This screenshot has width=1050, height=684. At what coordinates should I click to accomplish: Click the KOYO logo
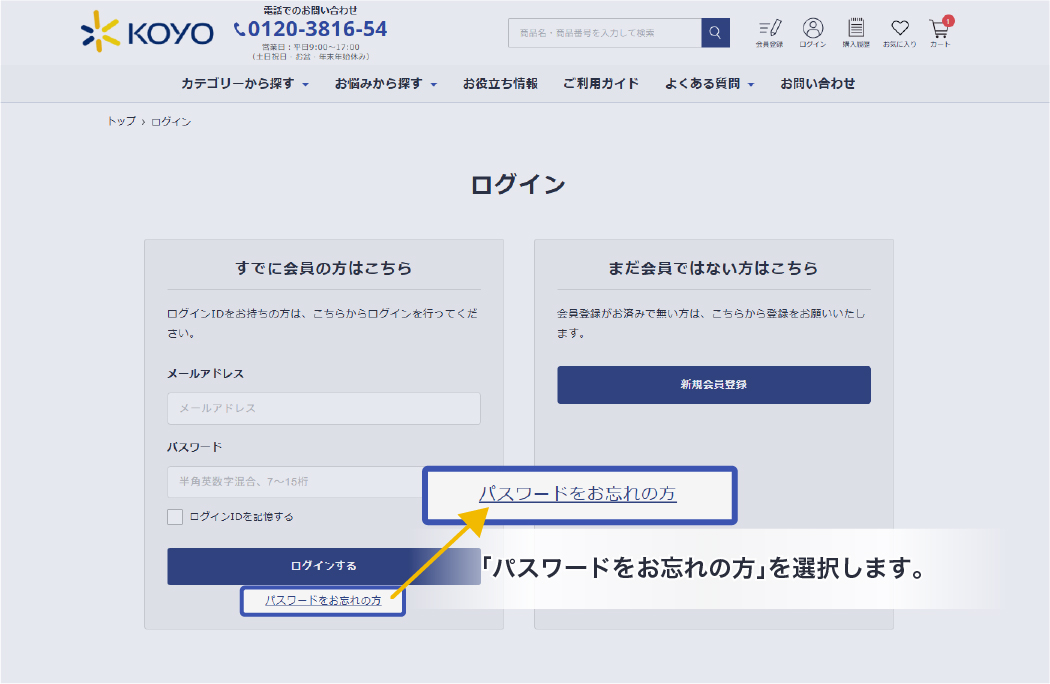coord(145,31)
